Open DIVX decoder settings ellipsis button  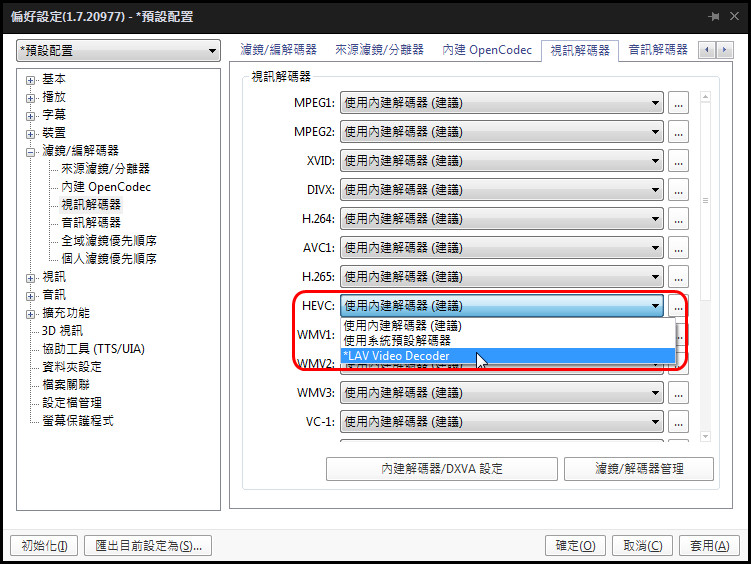[678, 190]
